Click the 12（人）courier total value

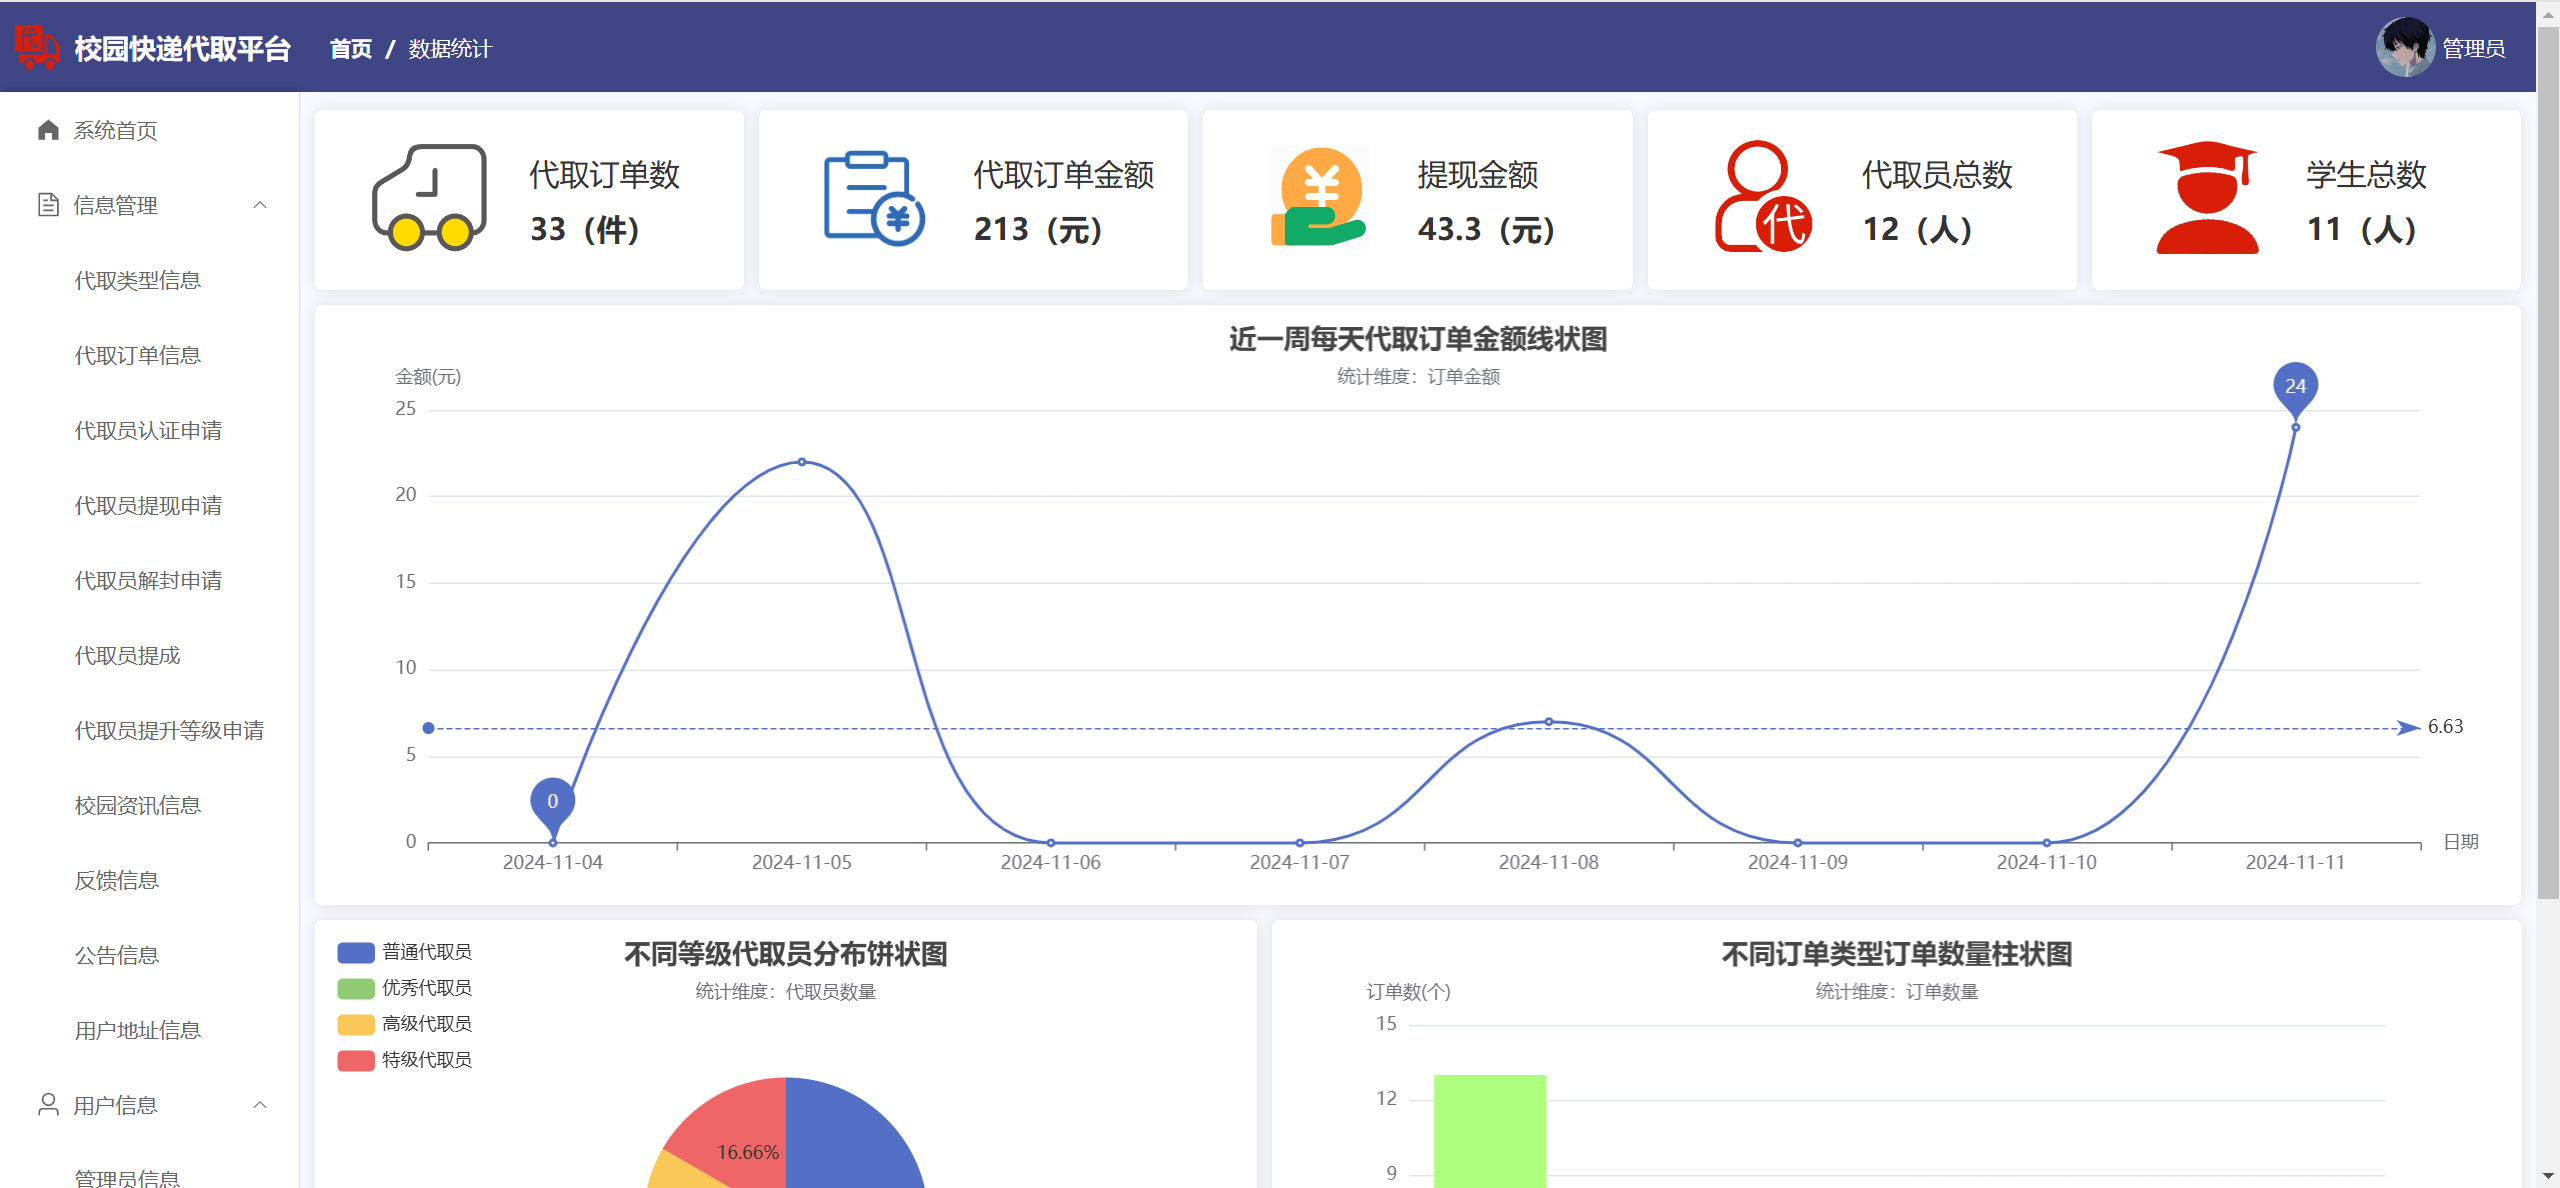click(1917, 230)
